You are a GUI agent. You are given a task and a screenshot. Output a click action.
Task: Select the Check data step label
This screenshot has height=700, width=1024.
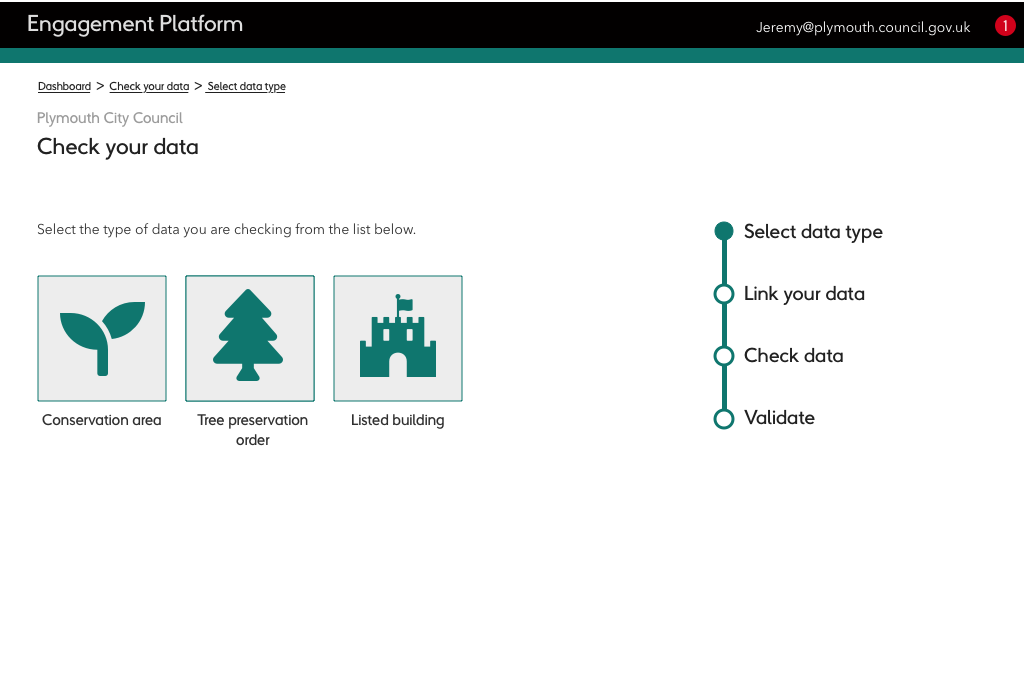tap(793, 356)
